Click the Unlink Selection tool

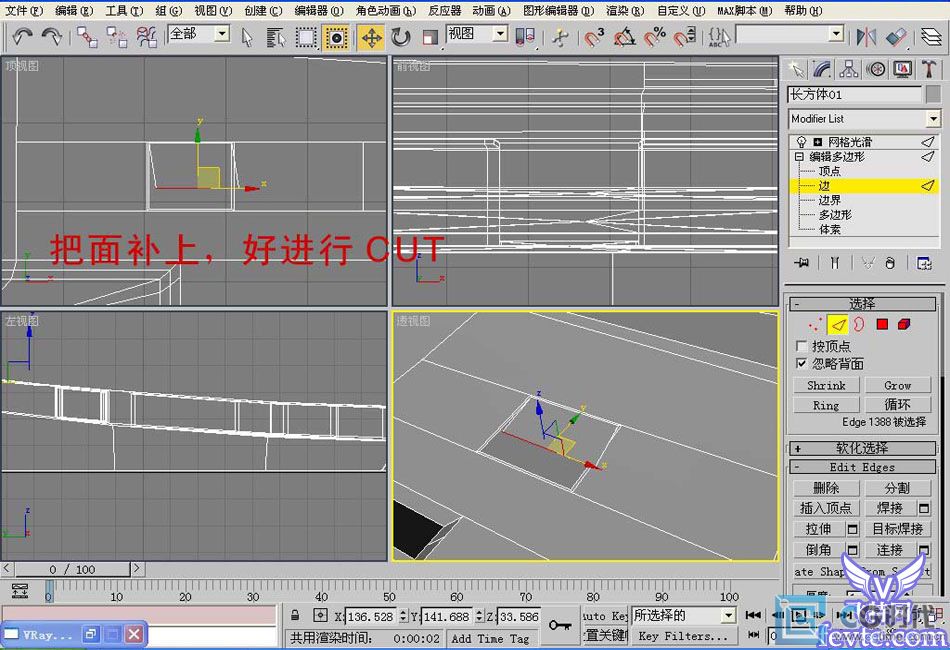(117, 38)
